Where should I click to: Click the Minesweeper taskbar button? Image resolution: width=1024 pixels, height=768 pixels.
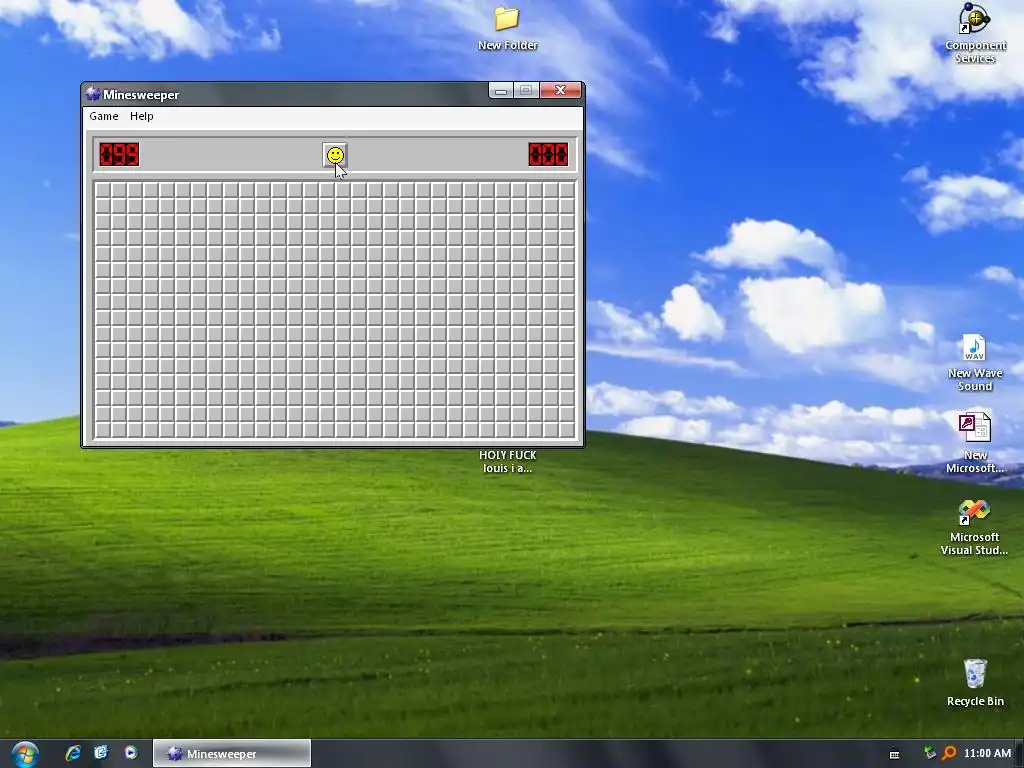pyautogui.click(x=232, y=754)
